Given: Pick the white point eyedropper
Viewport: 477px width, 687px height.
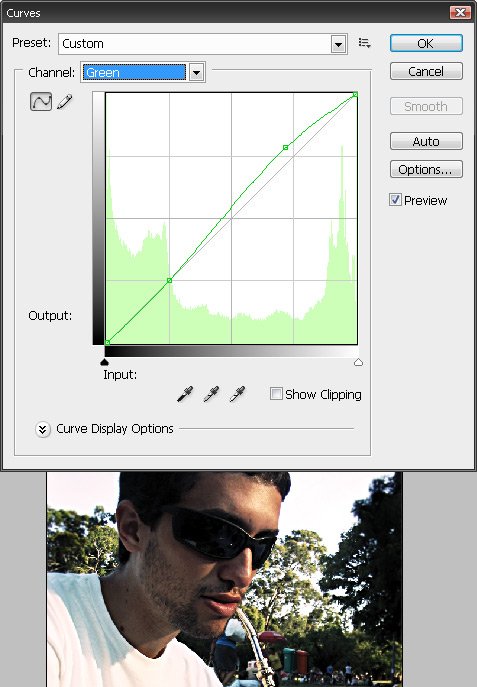Looking at the screenshot, I should (x=237, y=394).
